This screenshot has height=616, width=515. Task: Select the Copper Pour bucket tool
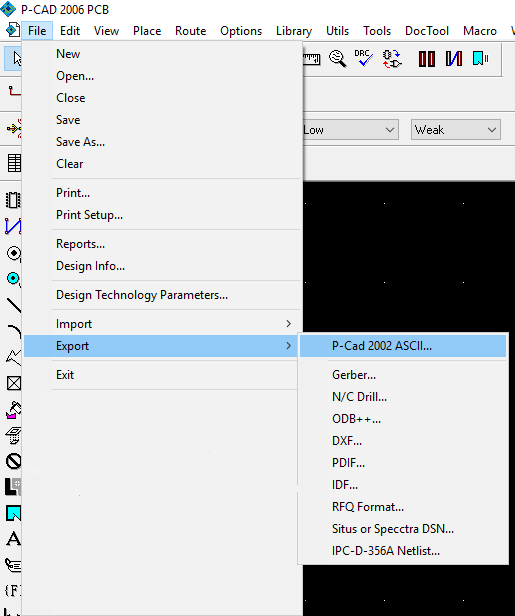(x=14, y=410)
